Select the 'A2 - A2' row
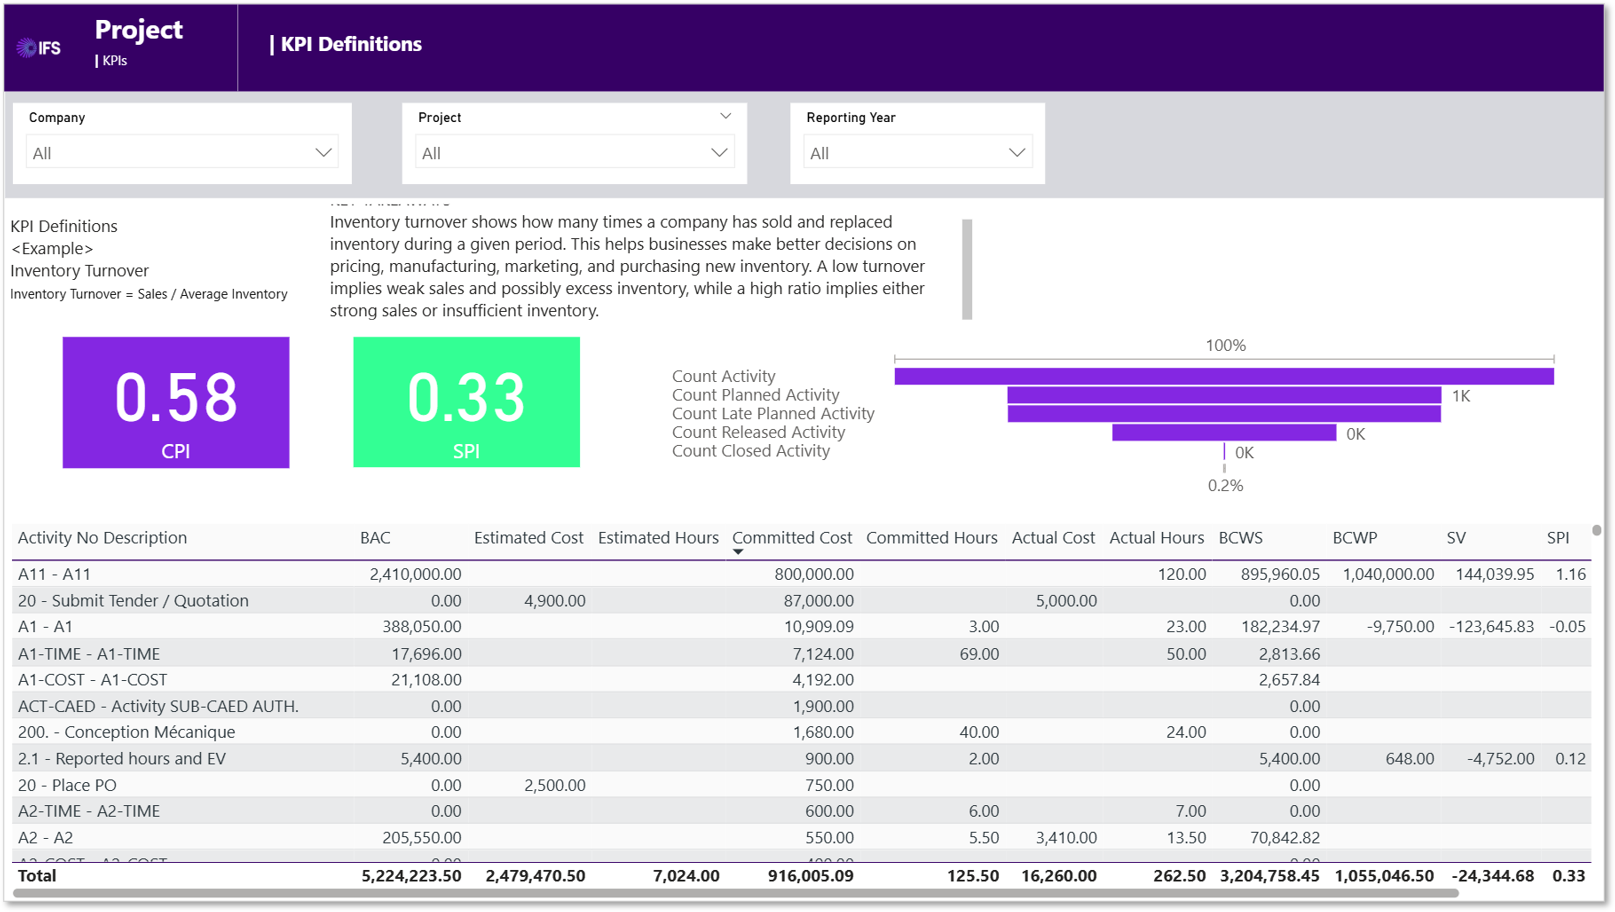The width and height of the screenshot is (1615, 912). click(801, 838)
